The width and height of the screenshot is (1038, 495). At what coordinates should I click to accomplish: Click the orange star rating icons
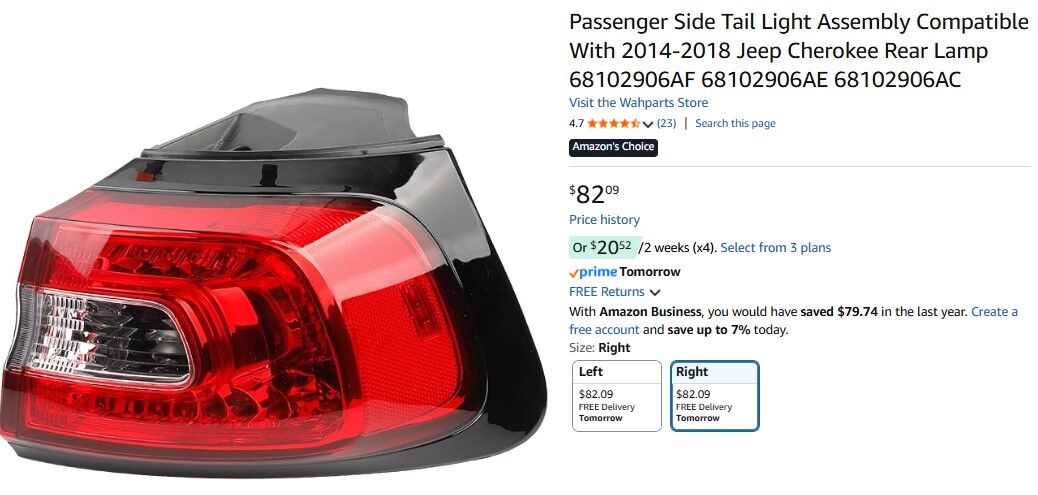(613, 124)
